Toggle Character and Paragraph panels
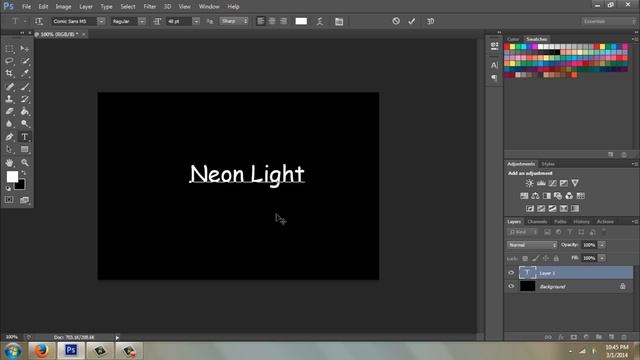640x360 pixels. pos(339,21)
